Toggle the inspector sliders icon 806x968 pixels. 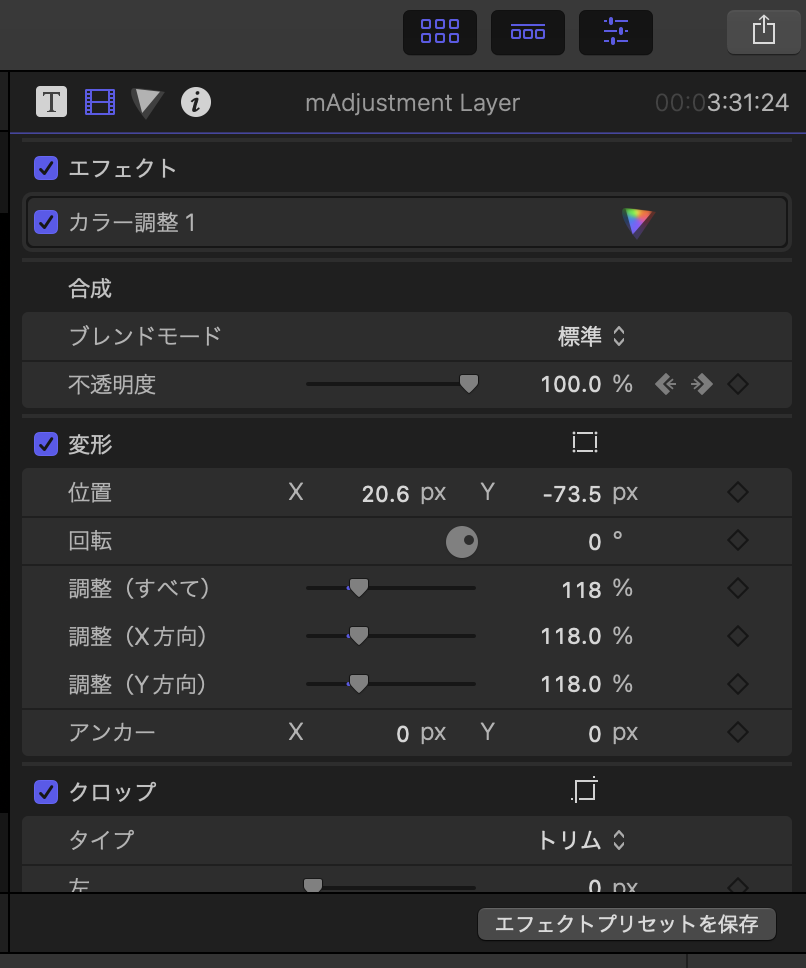[615, 32]
